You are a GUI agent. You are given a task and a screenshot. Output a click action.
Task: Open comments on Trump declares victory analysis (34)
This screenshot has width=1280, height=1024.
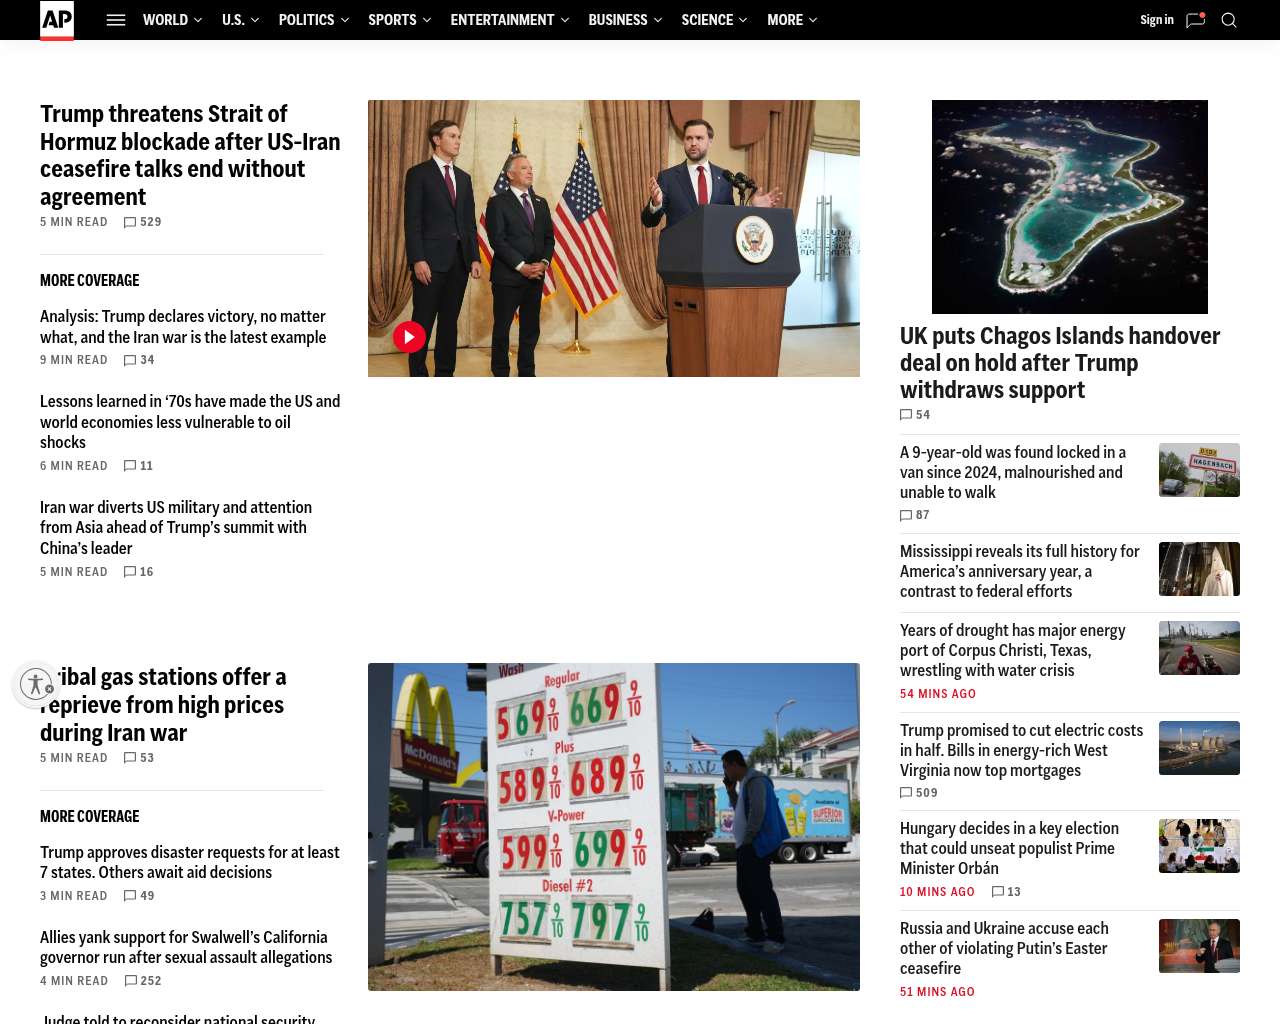pos(139,360)
